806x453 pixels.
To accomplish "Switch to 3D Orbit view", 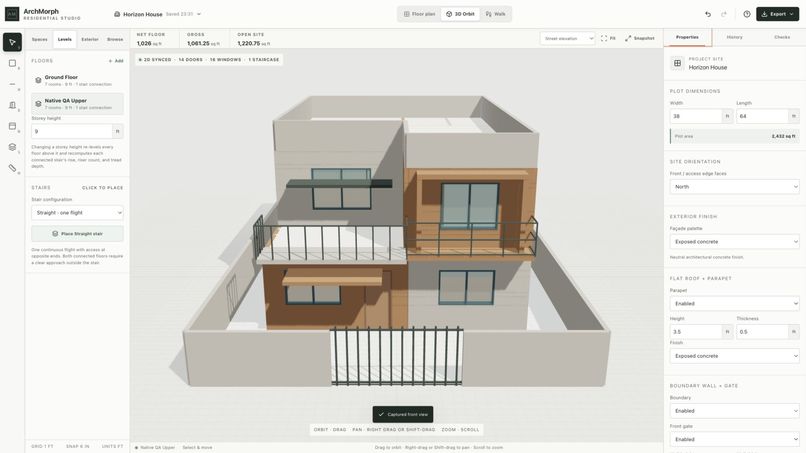I will (460, 14).
